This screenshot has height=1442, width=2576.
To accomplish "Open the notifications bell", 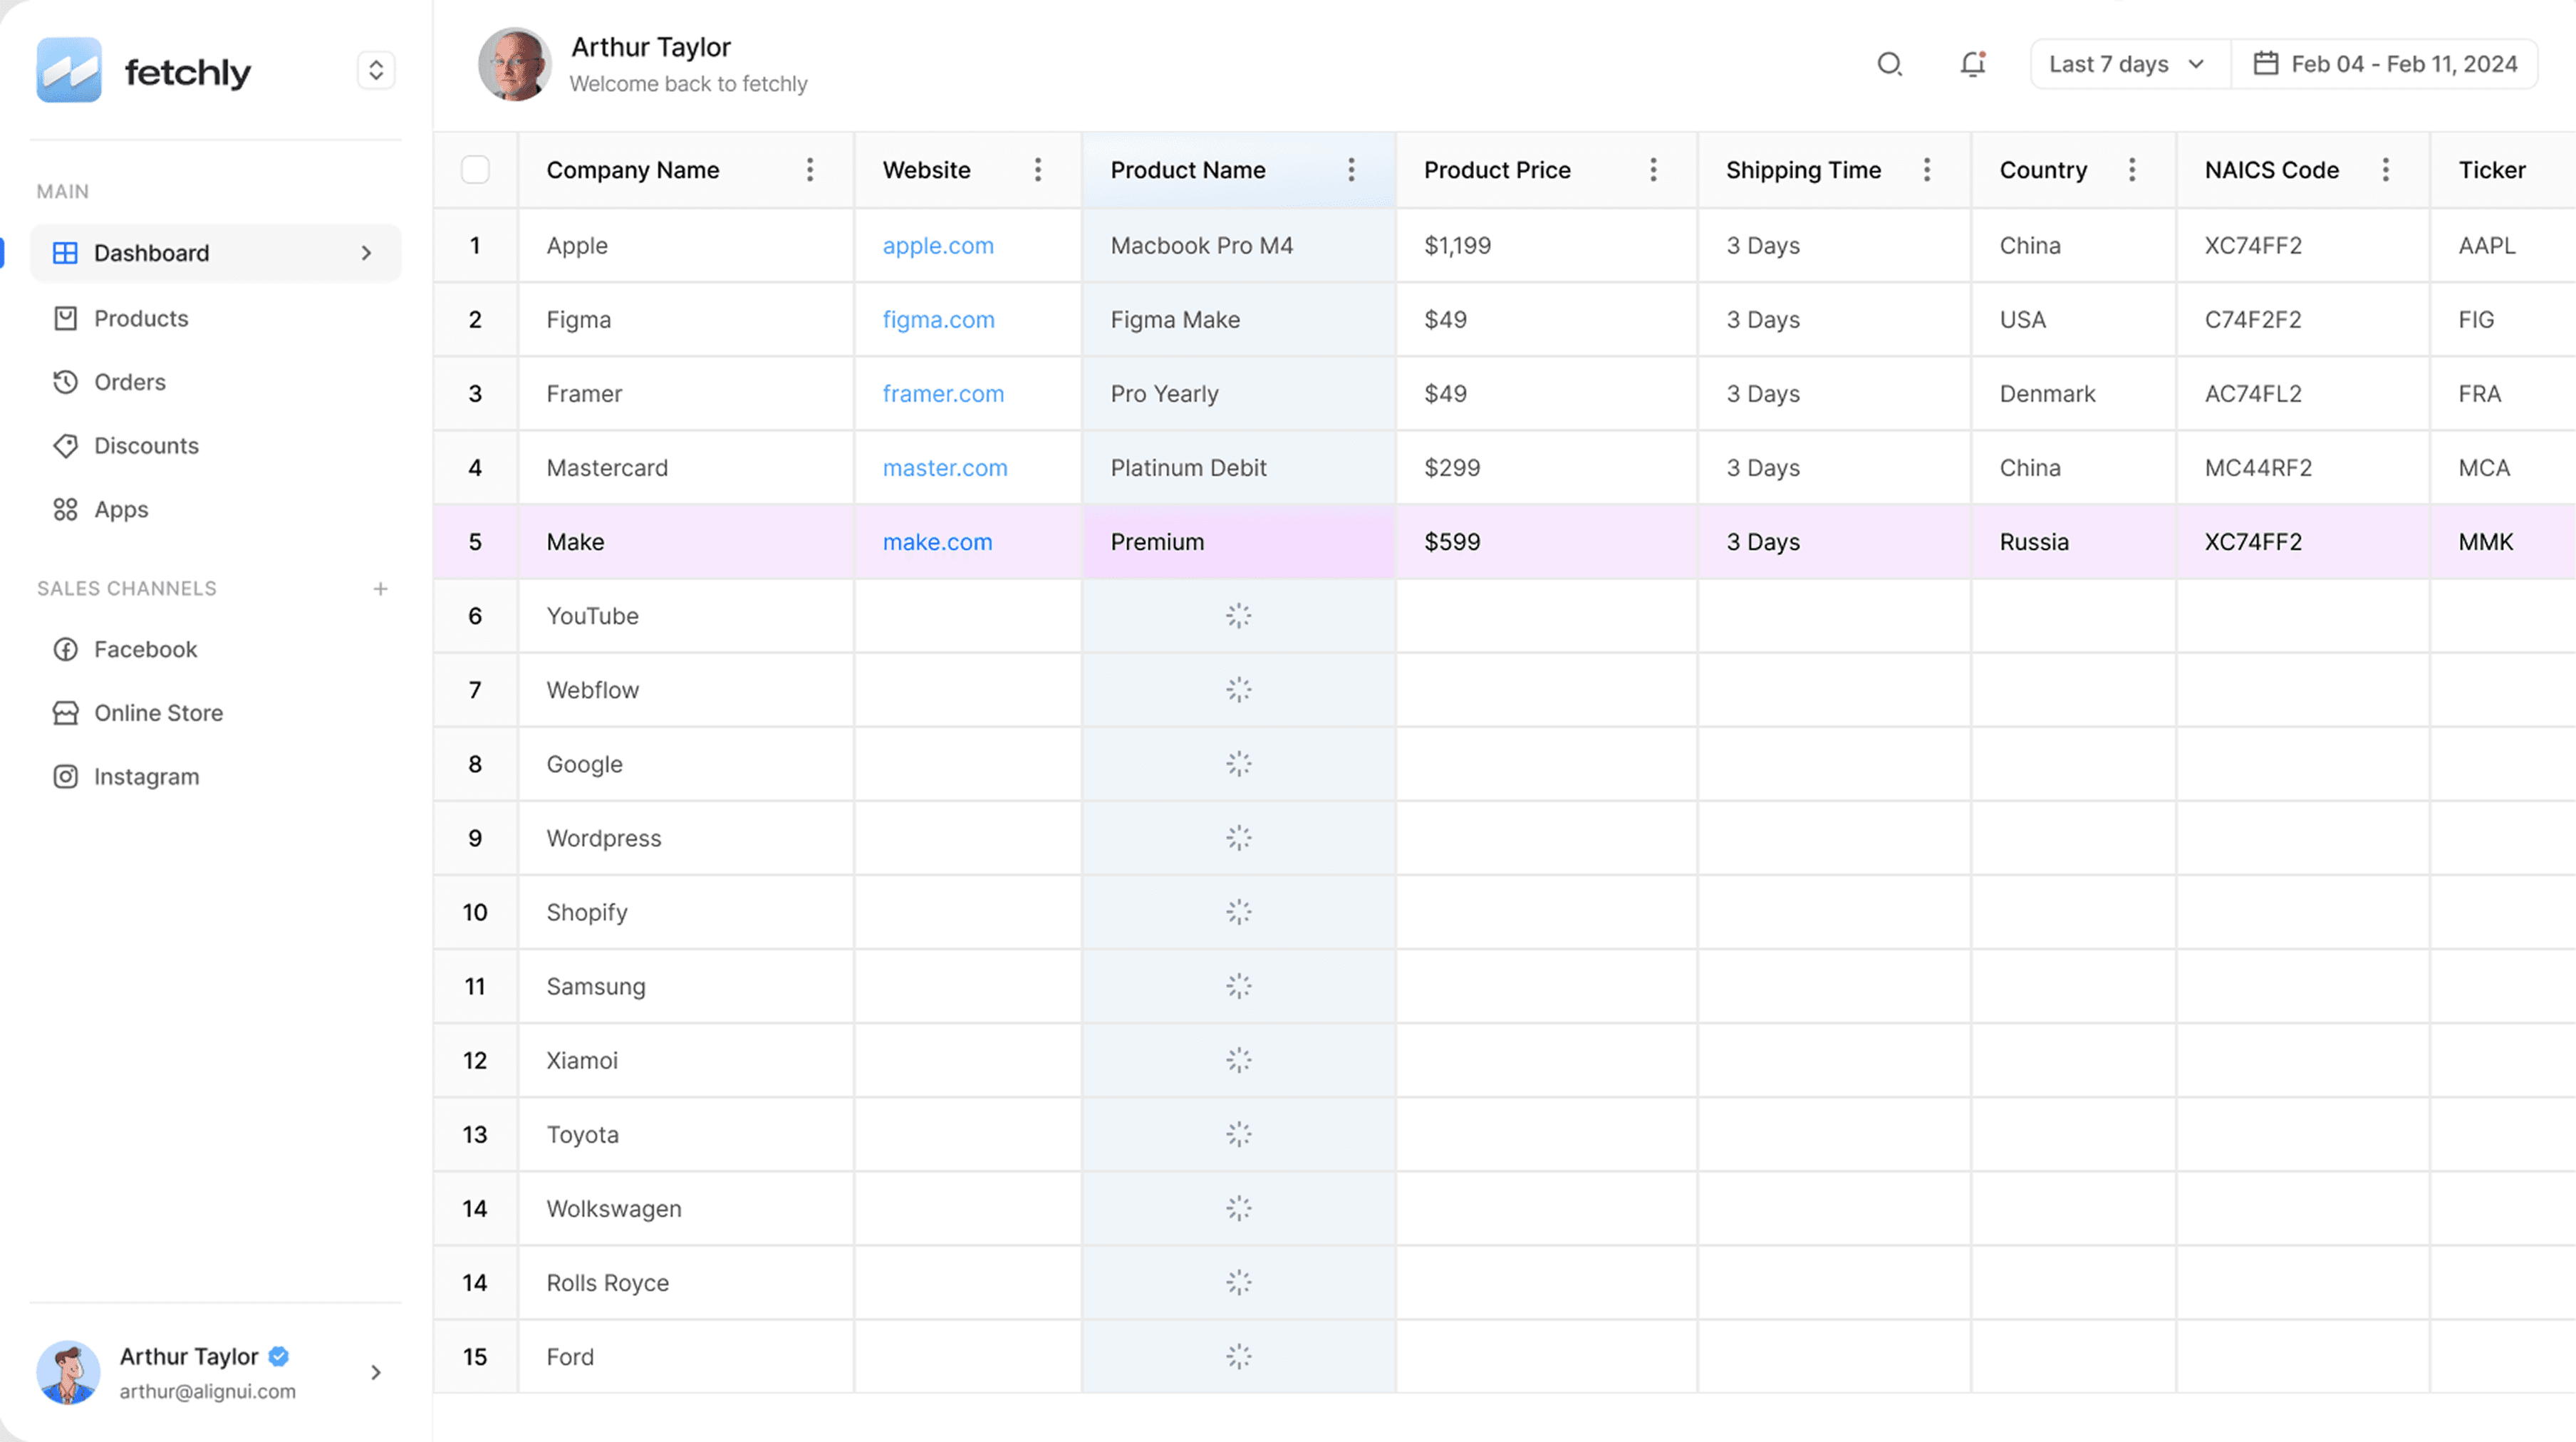I will pyautogui.click(x=1972, y=64).
